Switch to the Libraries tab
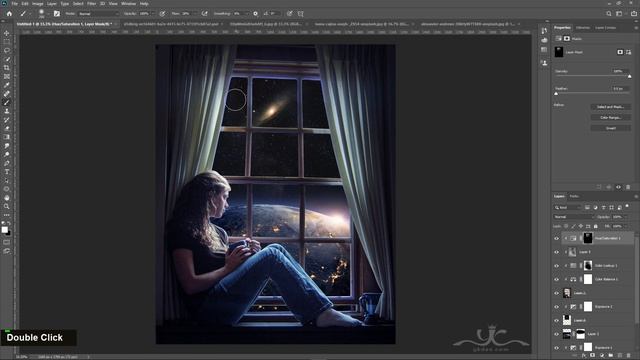Screen dimensions: 640x360 click(583, 28)
